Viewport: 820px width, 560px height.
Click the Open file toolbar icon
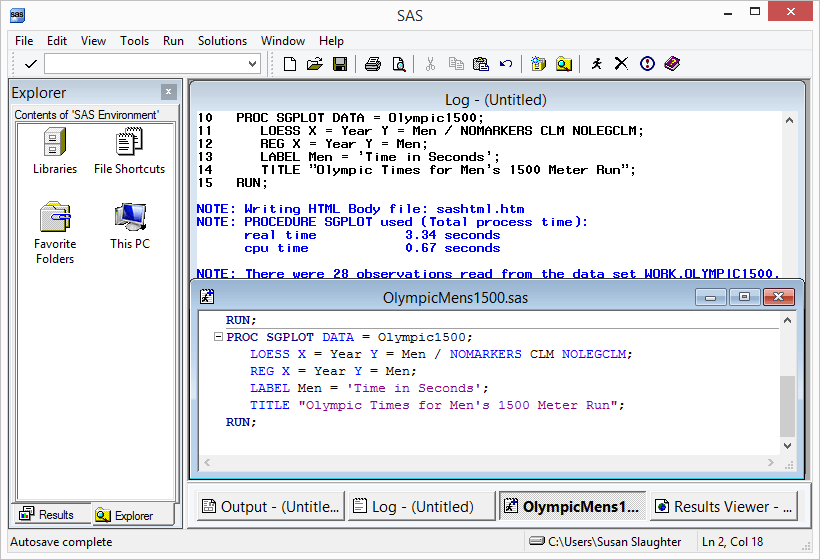tap(315, 64)
